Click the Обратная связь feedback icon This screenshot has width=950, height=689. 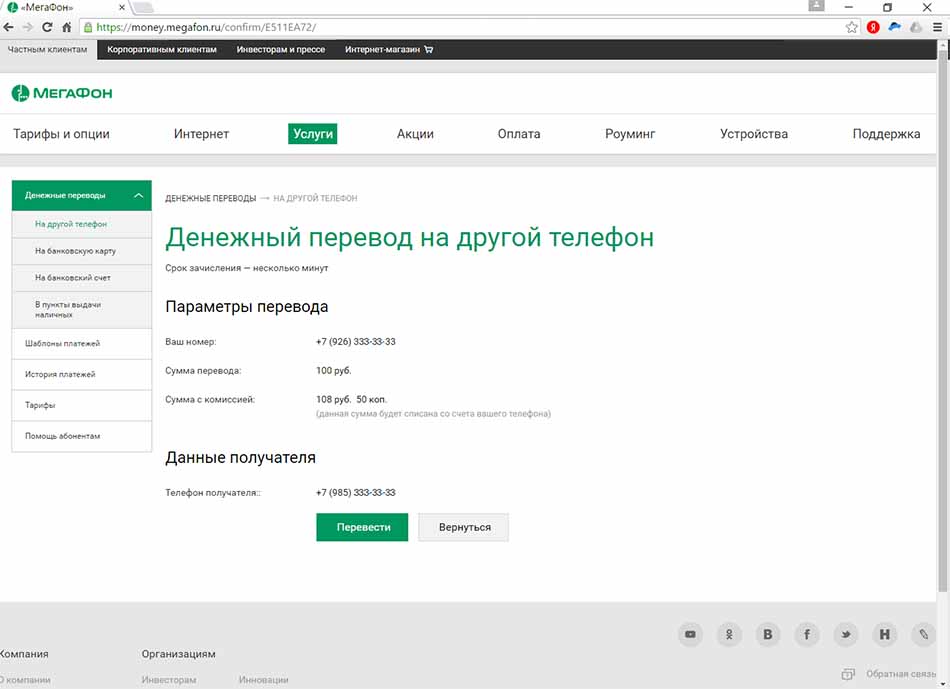848,674
